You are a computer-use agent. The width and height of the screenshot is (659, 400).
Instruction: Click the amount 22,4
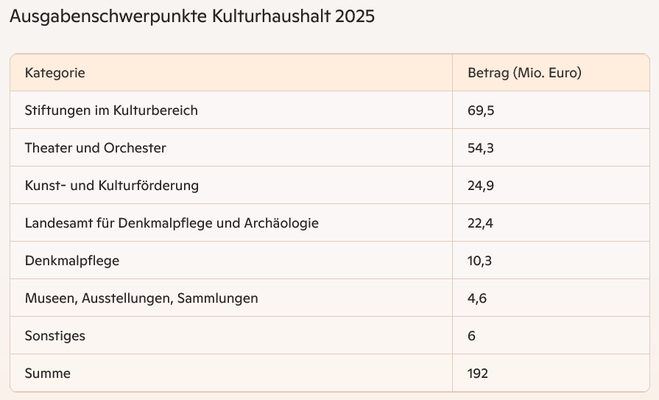(x=480, y=223)
